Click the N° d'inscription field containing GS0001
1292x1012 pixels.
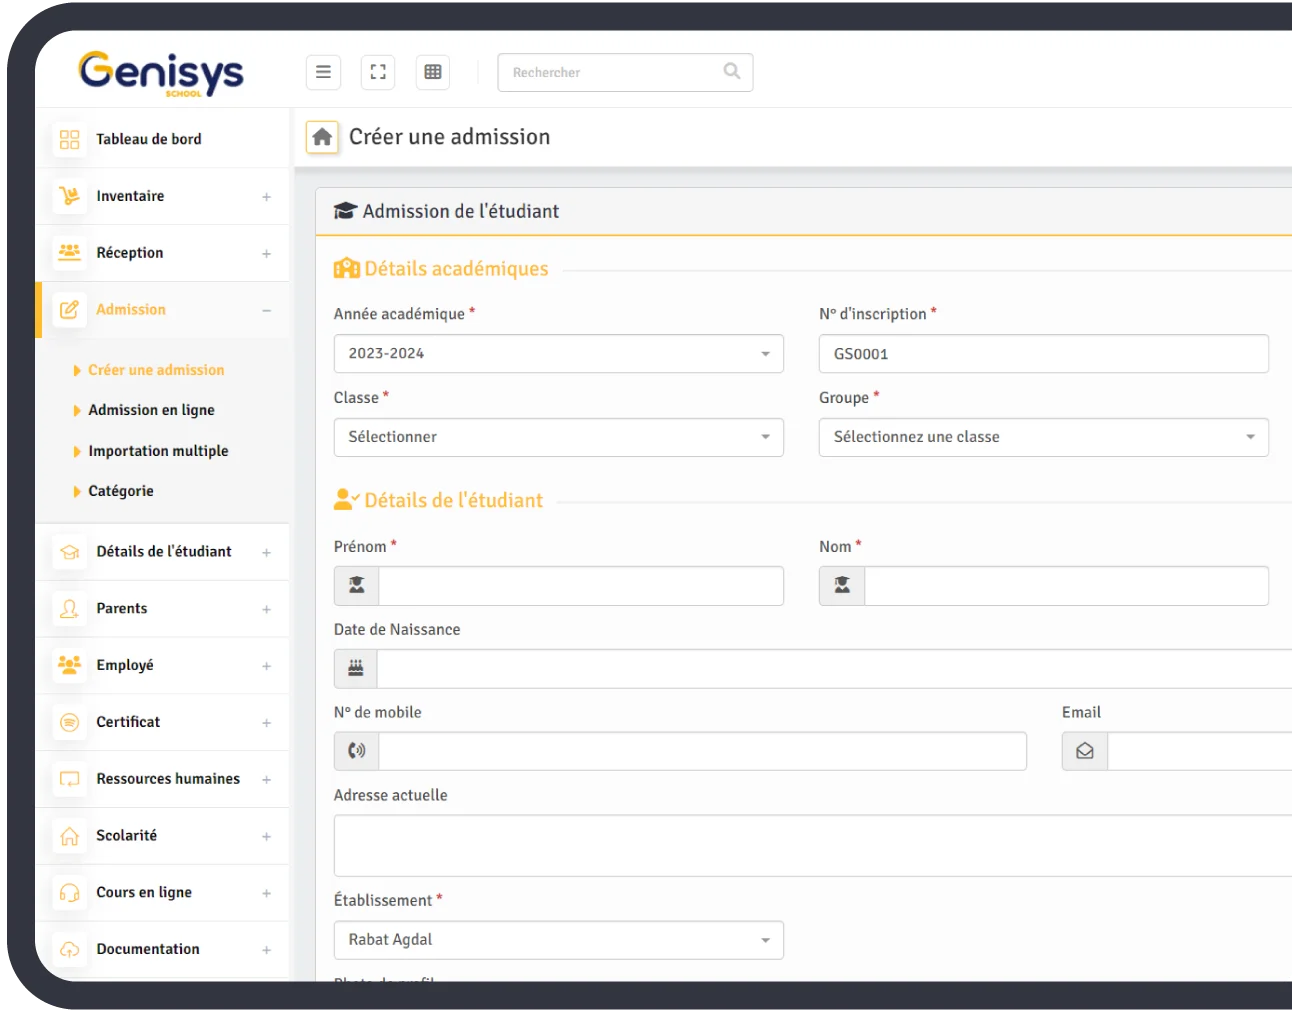[x=1043, y=353]
